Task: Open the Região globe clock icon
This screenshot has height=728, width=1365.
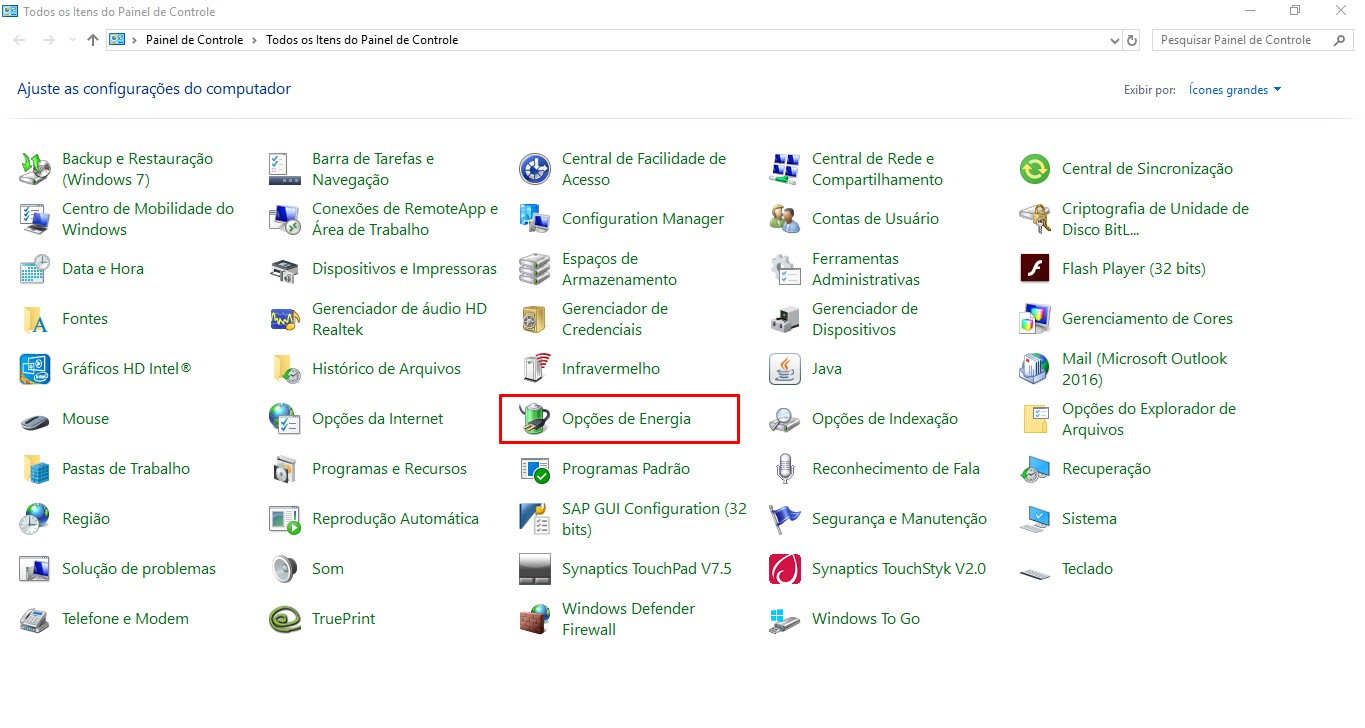Action: (x=35, y=519)
